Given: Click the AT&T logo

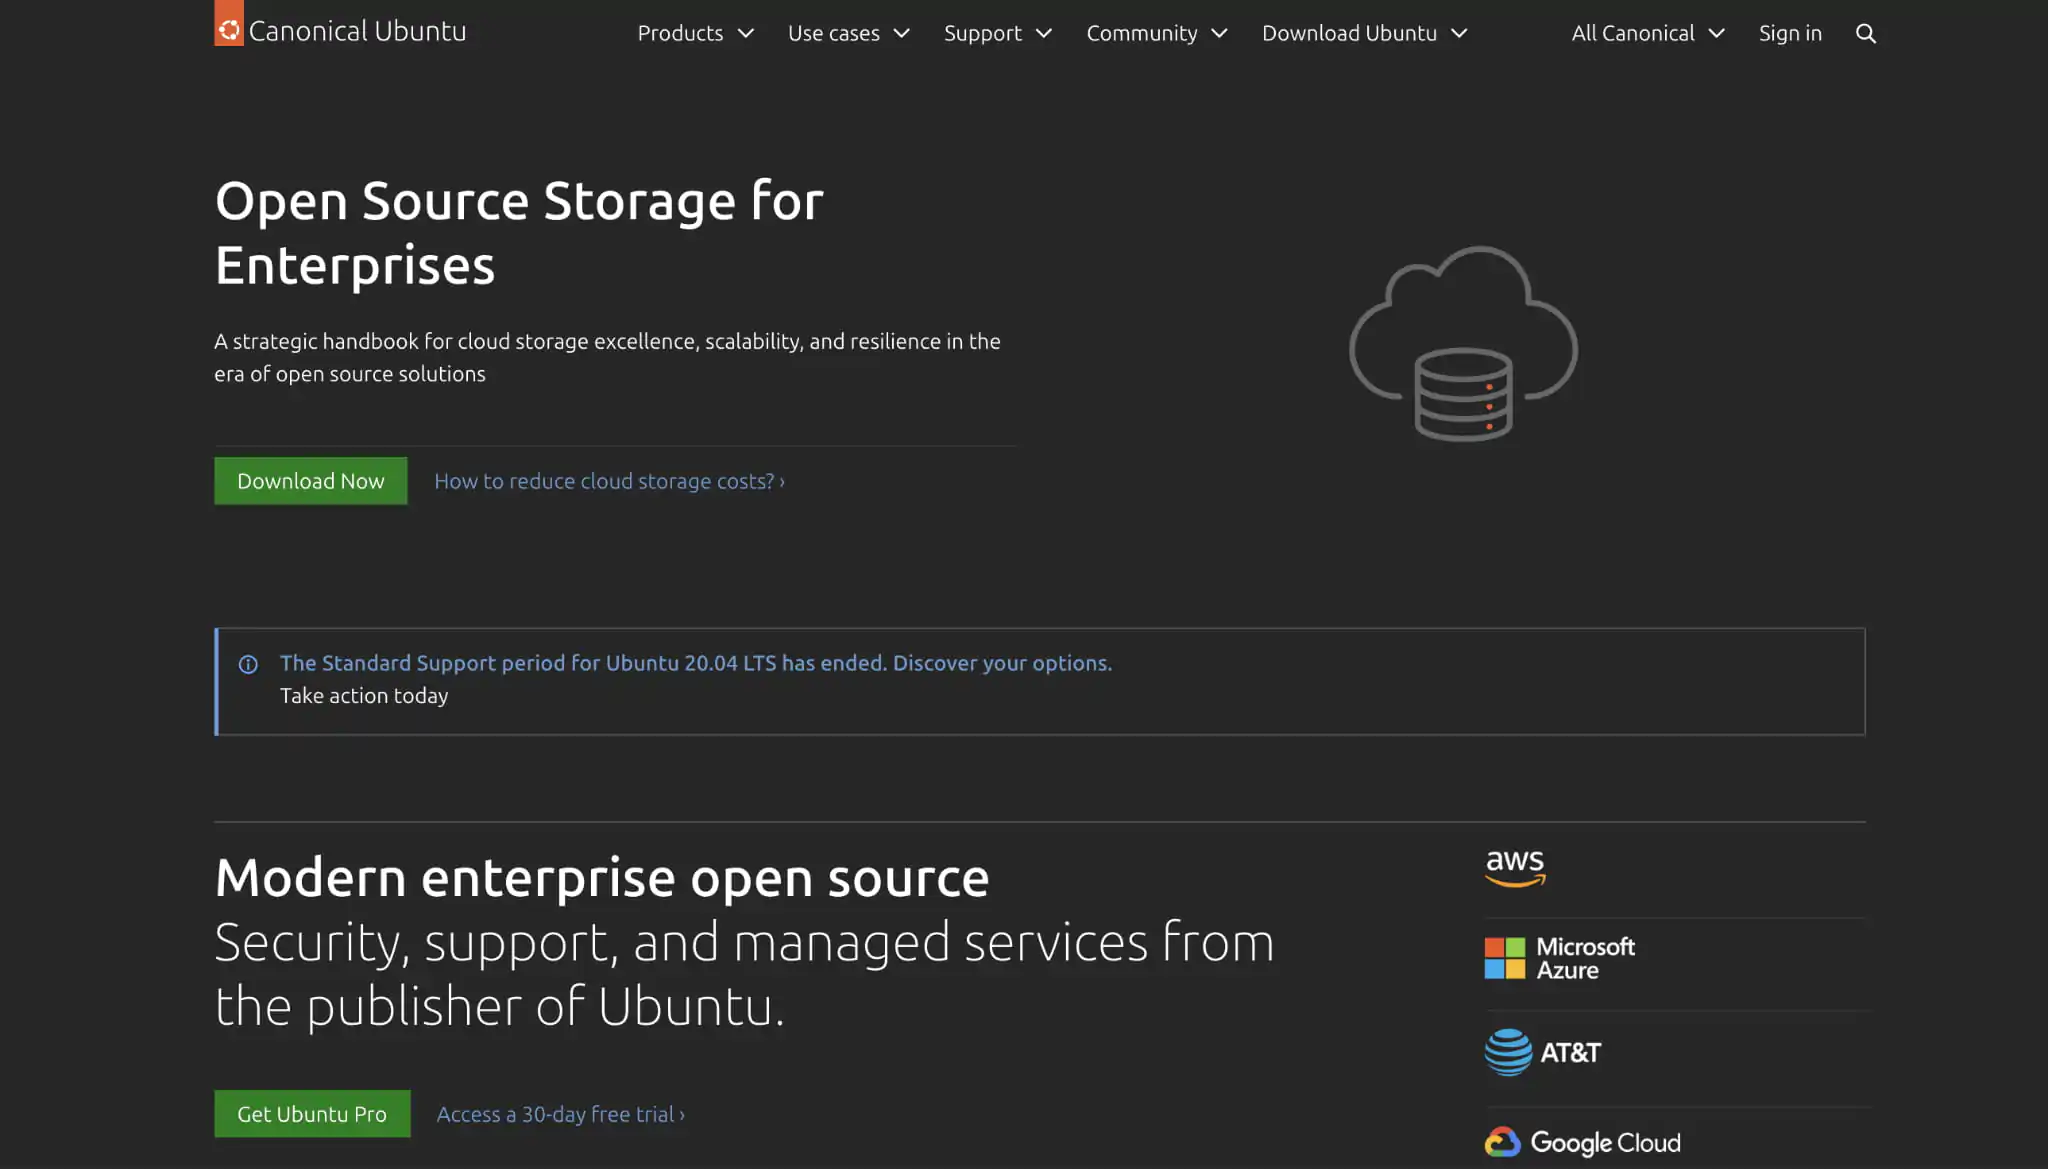Looking at the screenshot, I should point(1543,1052).
